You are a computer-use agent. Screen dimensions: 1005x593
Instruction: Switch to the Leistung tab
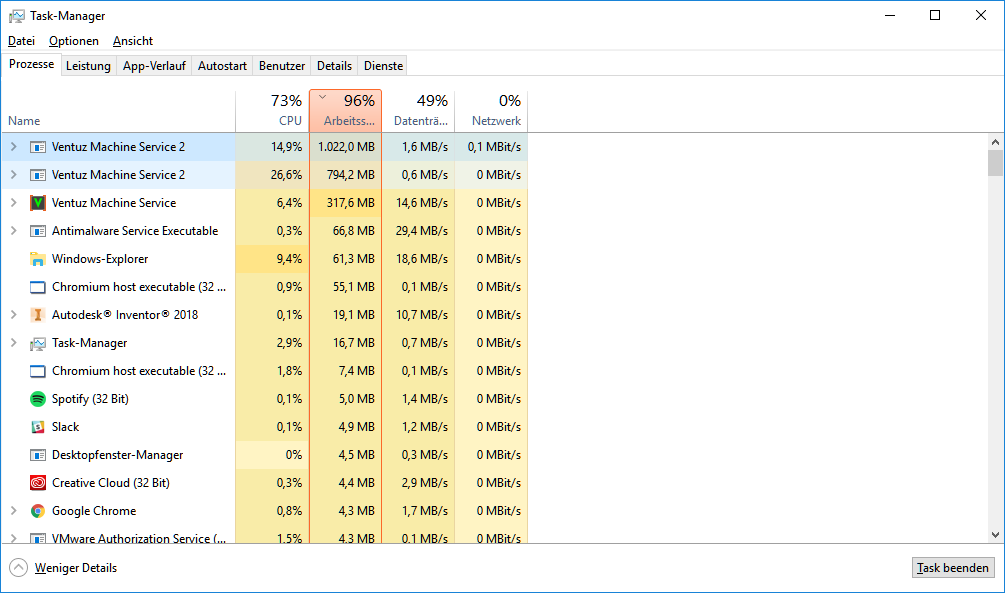88,66
